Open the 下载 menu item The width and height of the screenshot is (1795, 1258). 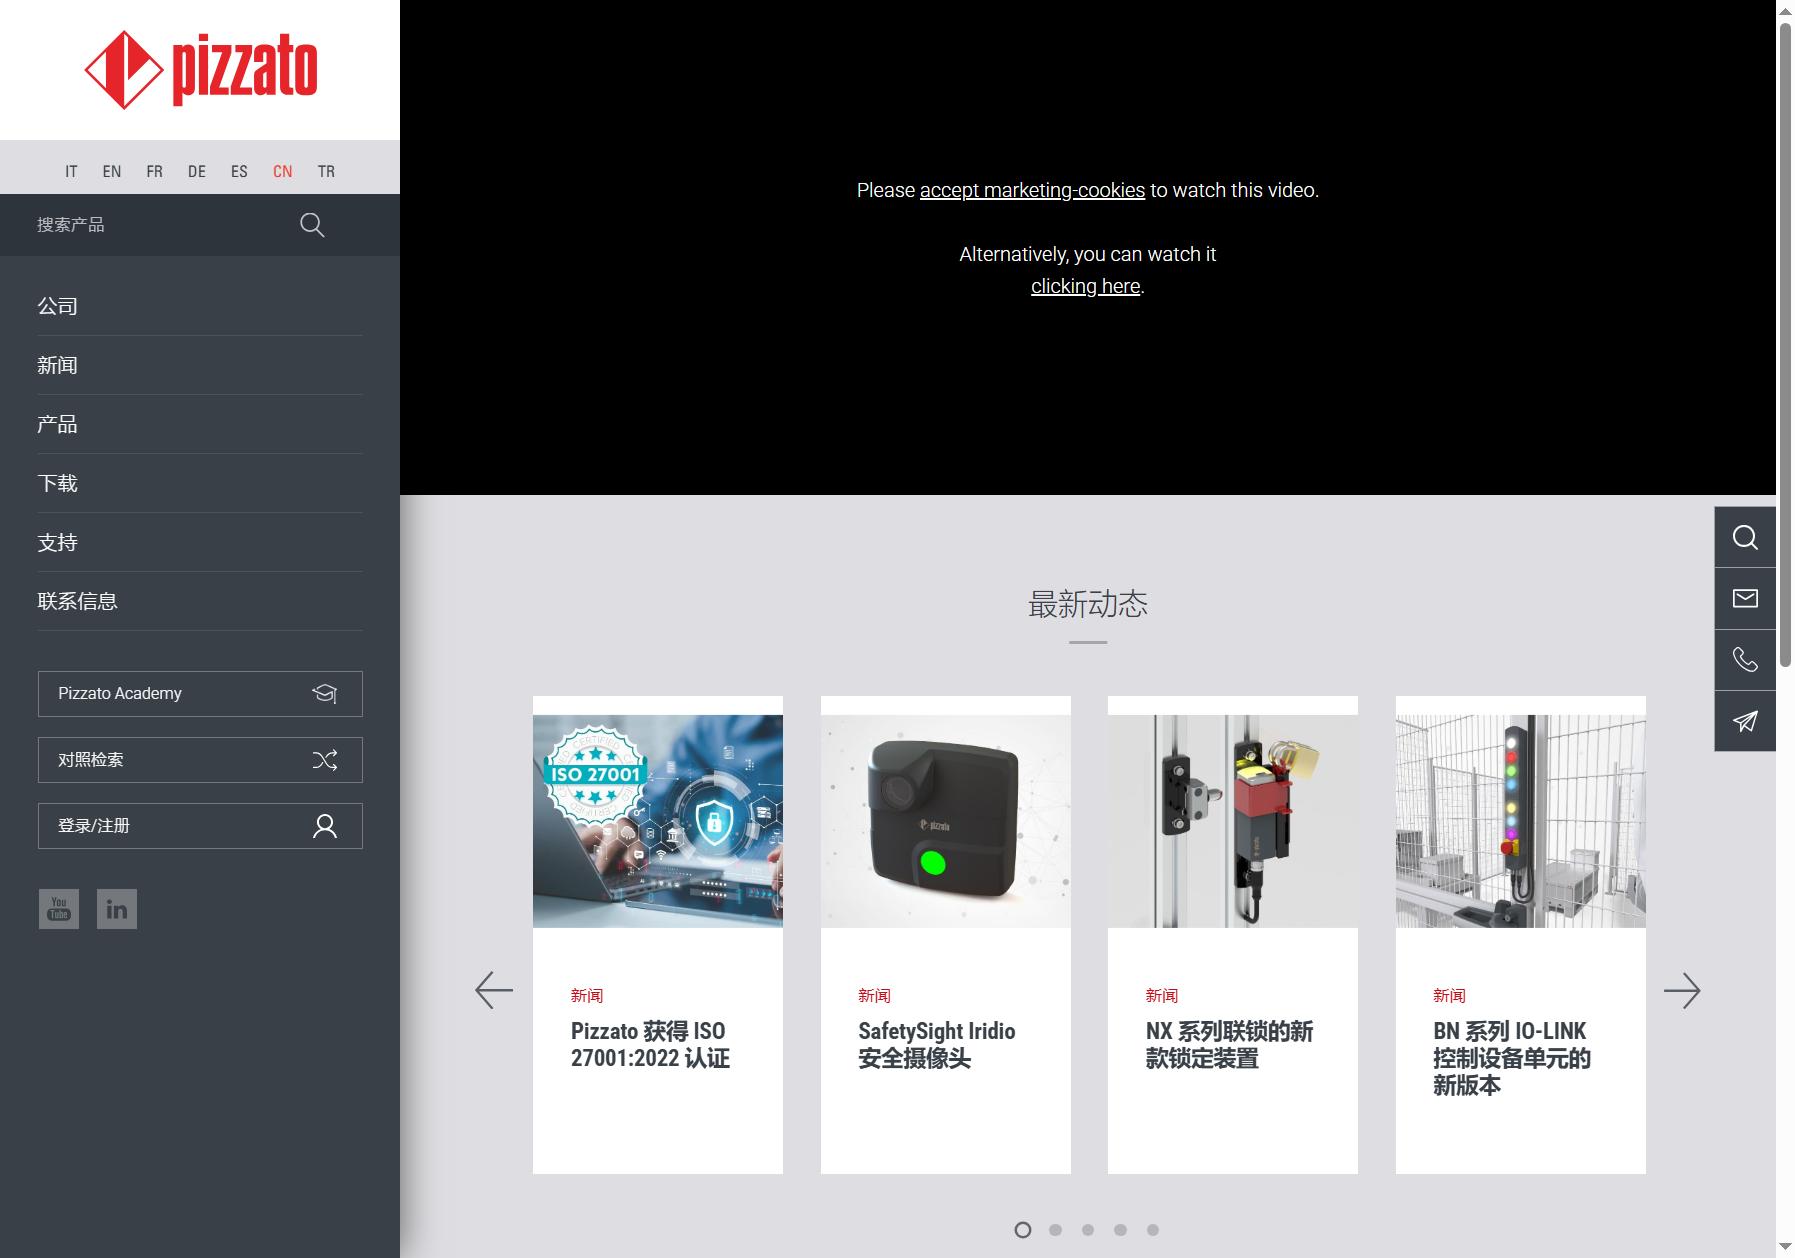[x=200, y=484]
